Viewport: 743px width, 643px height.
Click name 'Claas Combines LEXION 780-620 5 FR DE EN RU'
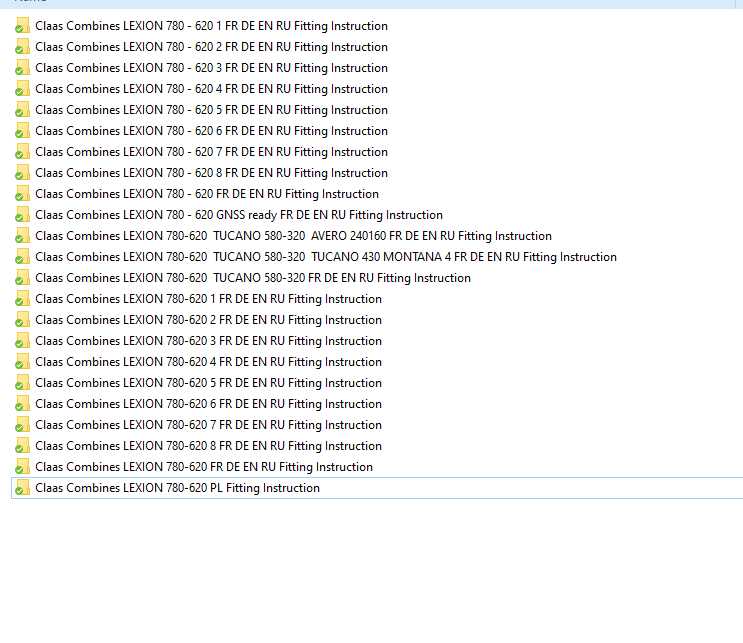208,382
